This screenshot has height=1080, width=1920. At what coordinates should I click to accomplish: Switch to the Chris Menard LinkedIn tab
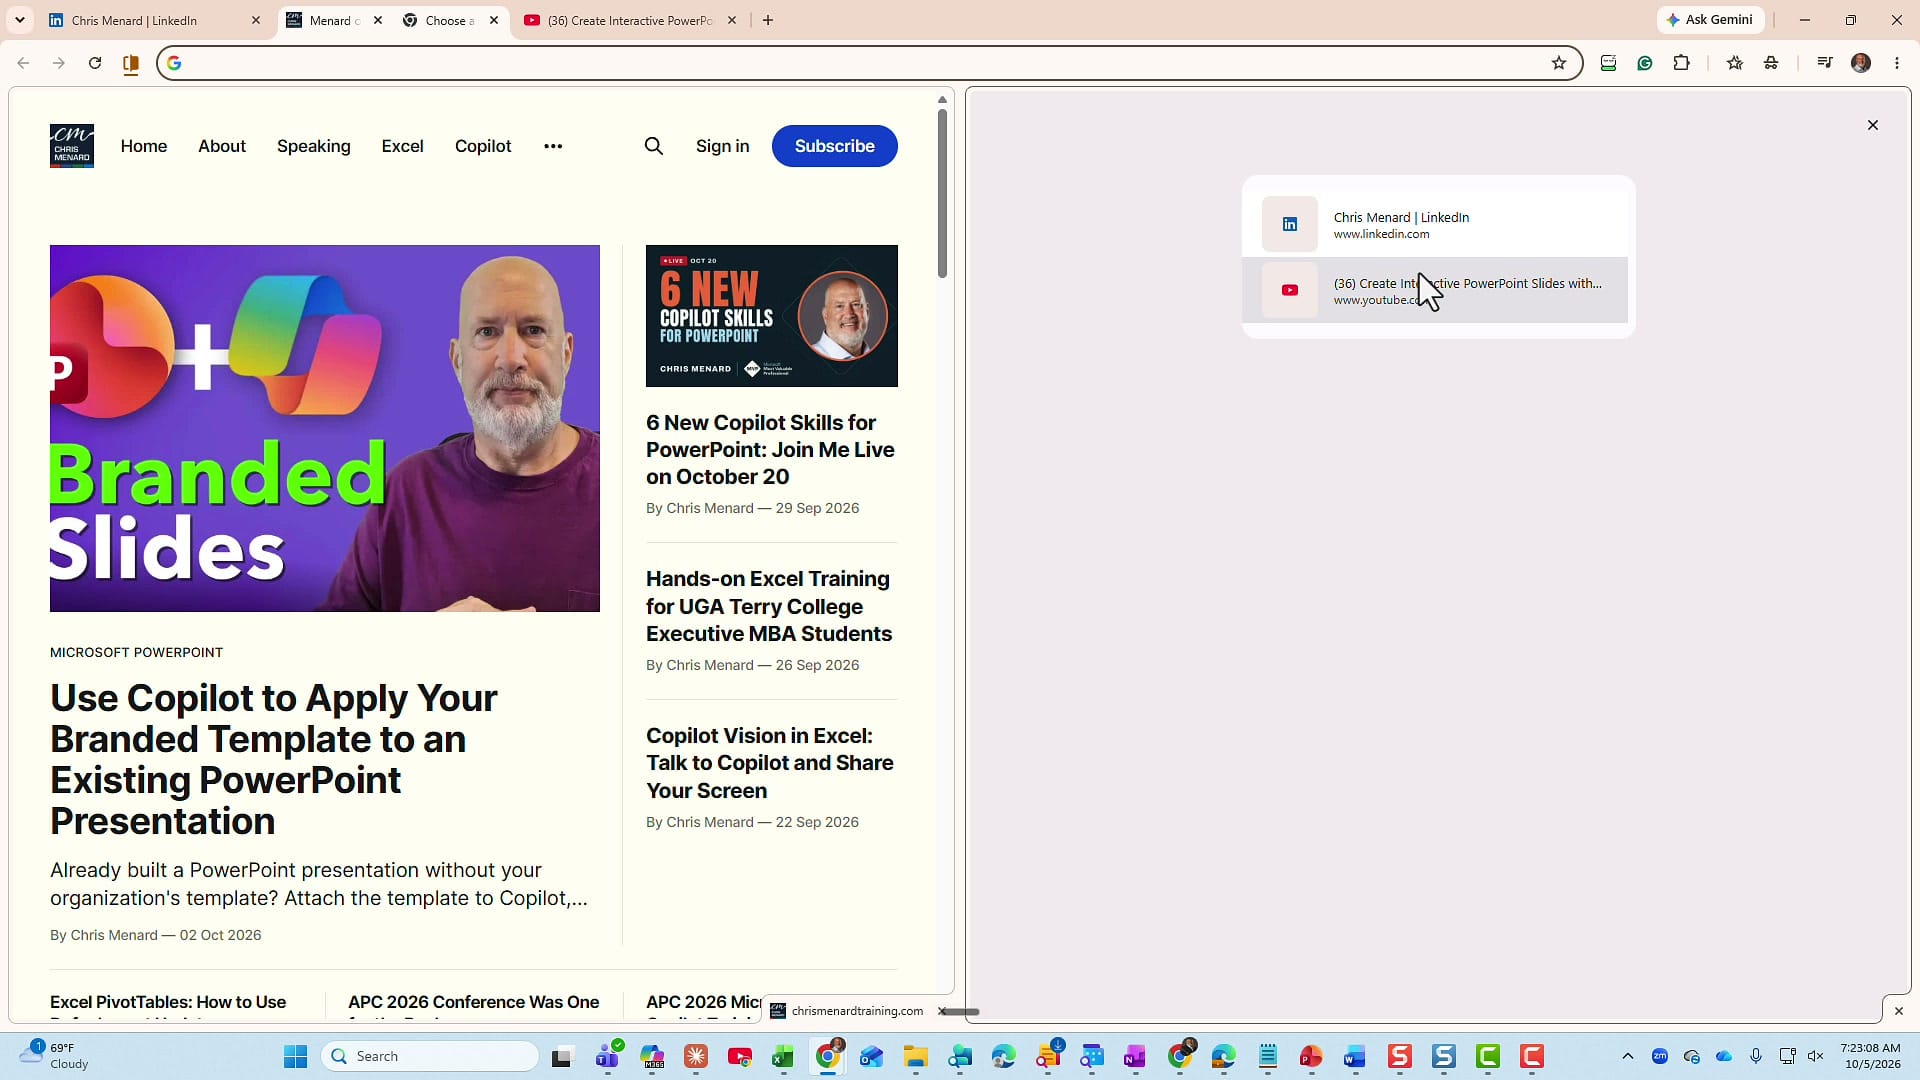tap(156, 20)
